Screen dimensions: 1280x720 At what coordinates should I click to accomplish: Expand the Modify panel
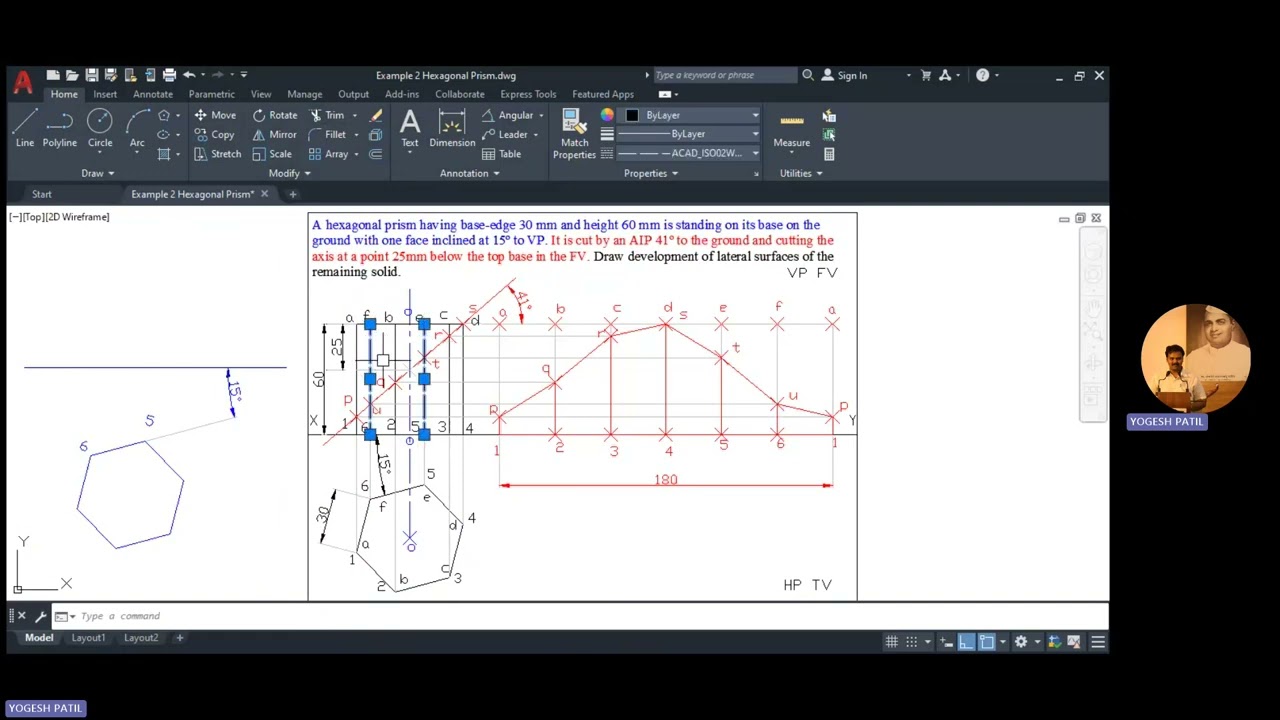[290, 173]
